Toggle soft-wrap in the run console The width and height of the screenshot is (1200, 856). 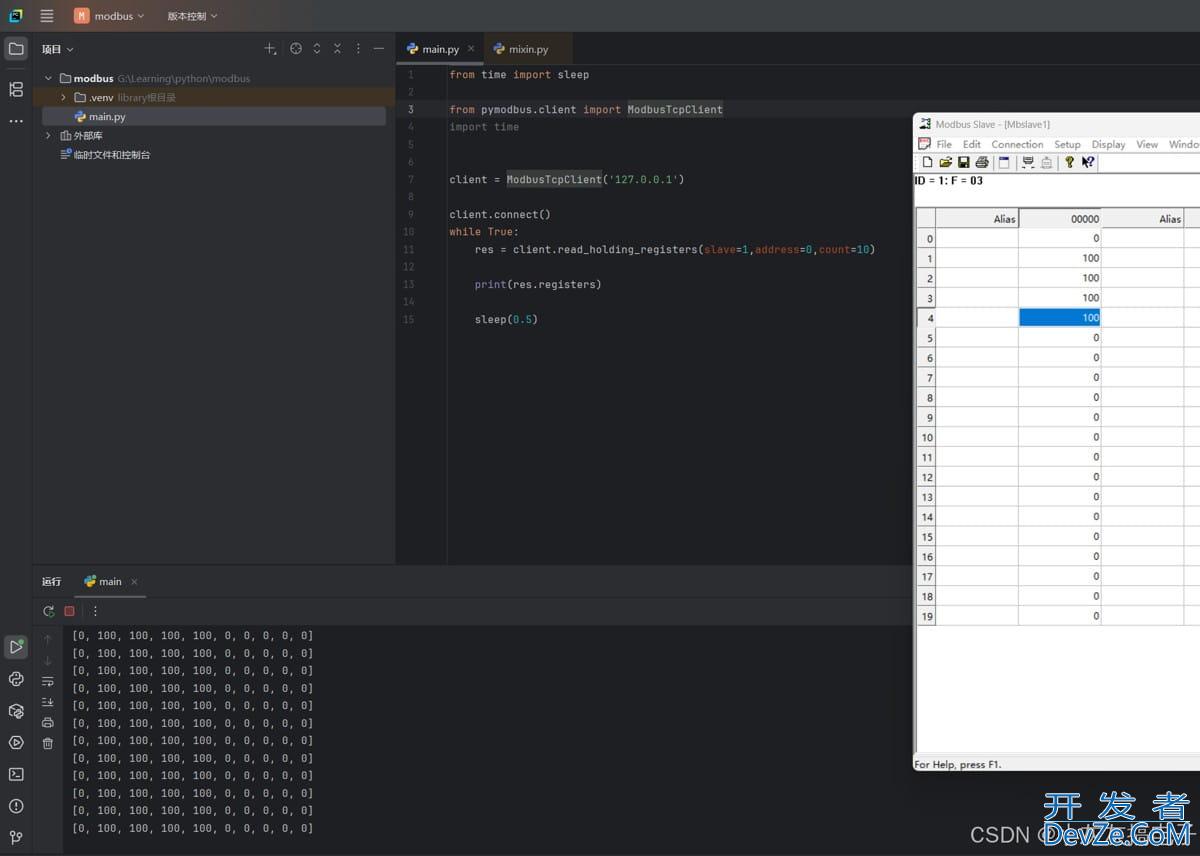point(48,681)
